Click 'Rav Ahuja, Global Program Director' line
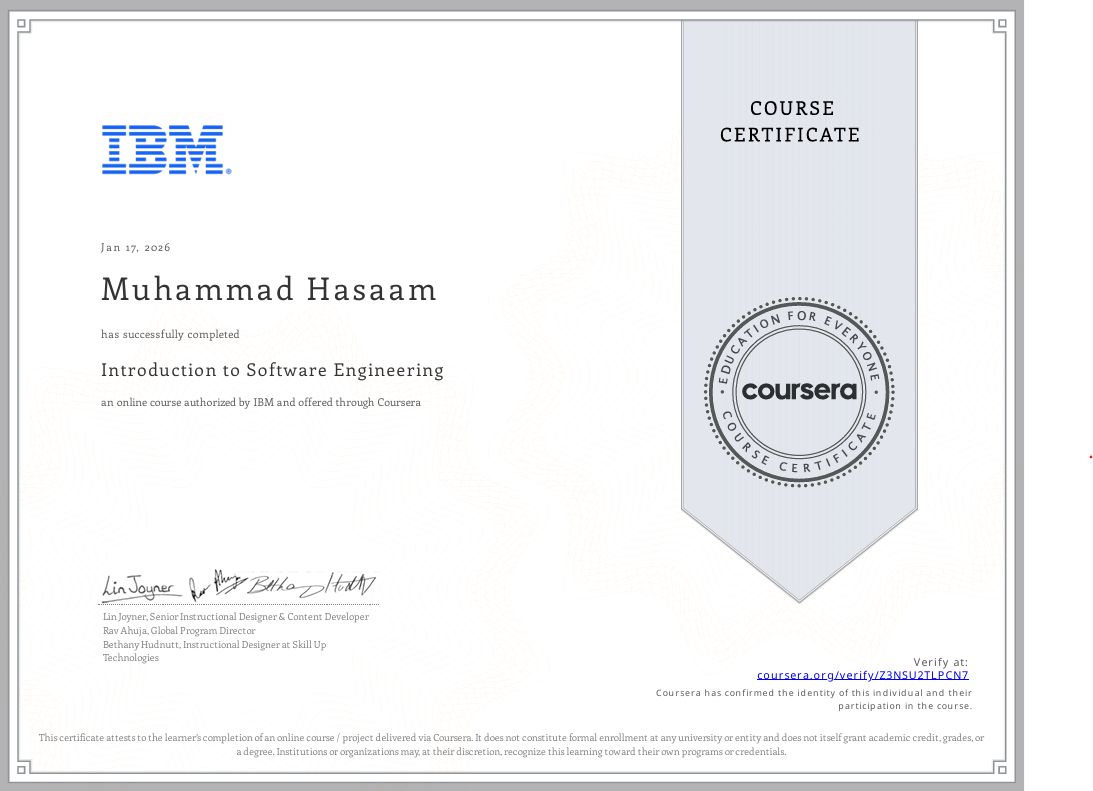Image resolution: width=1093 pixels, height=791 pixels. coord(179,631)
